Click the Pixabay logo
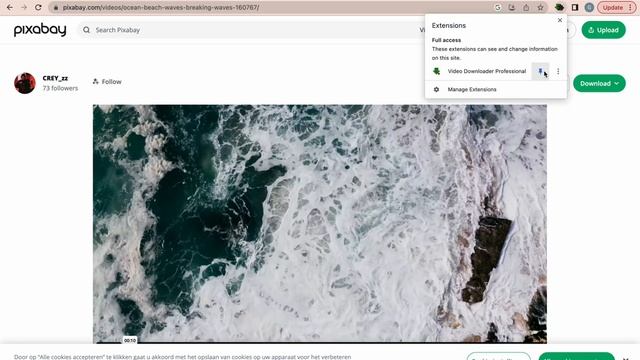The image size is (640, 360). point(40,30)
